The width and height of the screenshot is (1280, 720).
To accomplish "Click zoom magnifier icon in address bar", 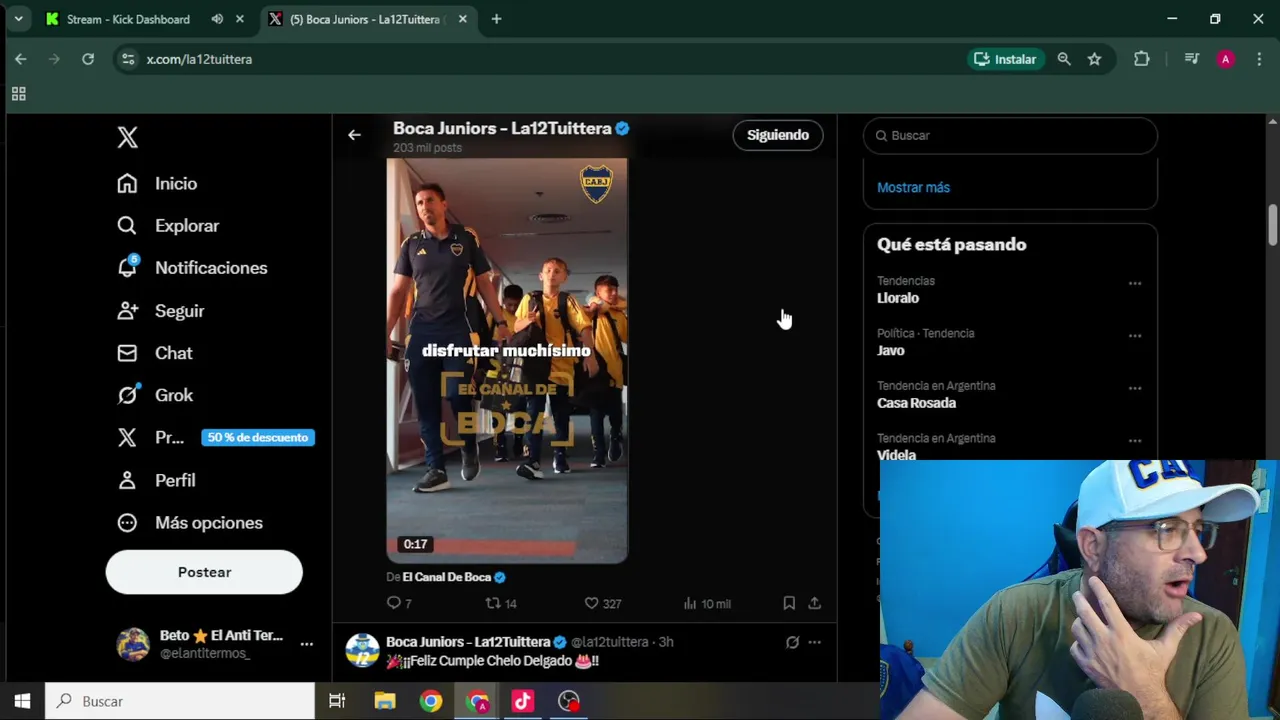I will 1064,59.
